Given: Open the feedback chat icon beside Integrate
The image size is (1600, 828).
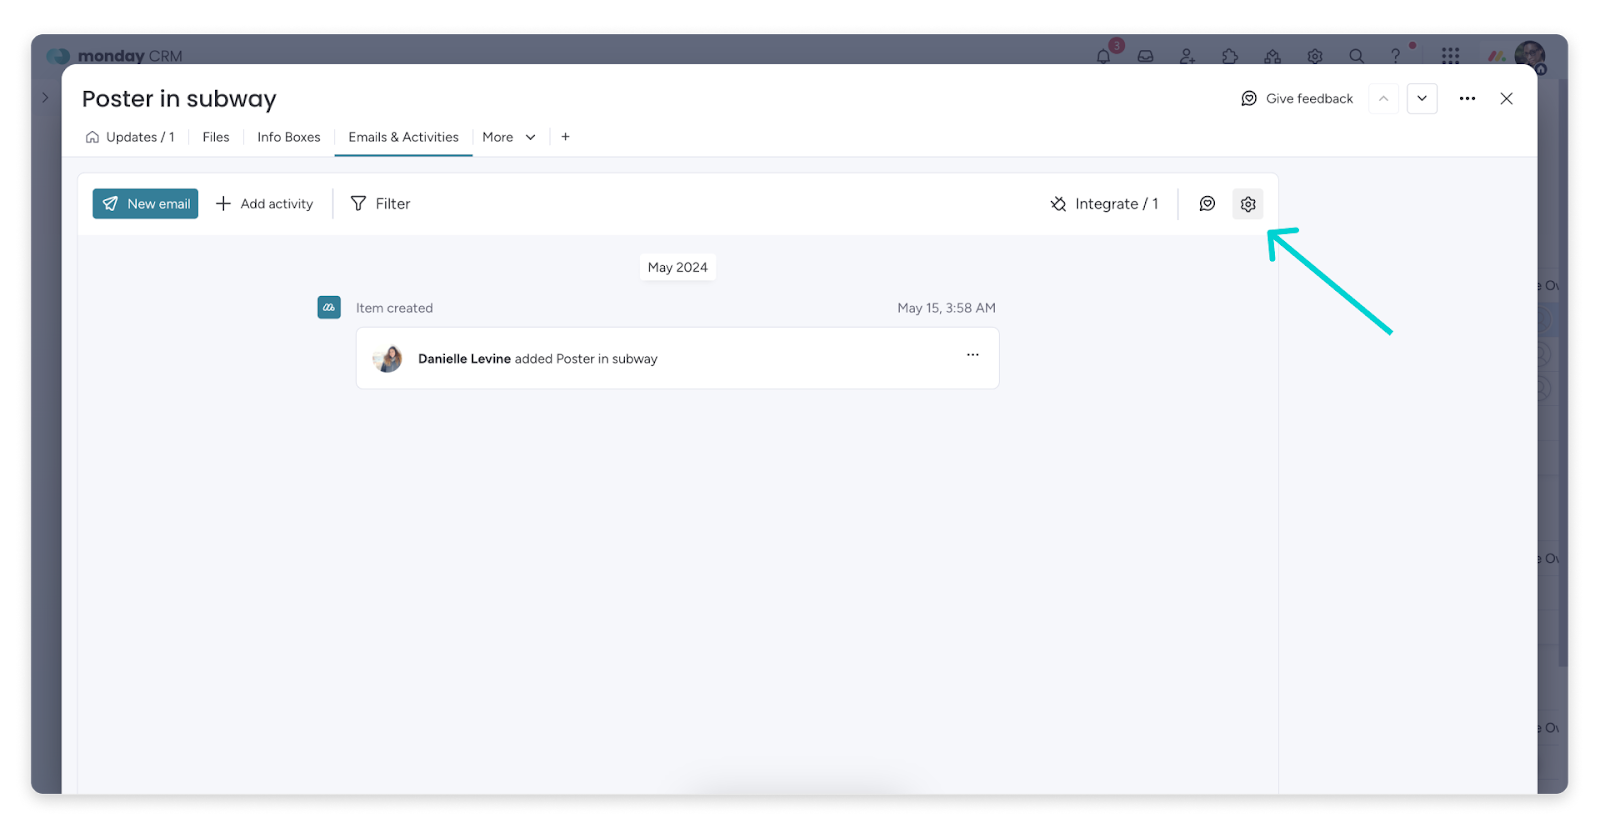Looking at the screenshot, I should point(1207,204).
